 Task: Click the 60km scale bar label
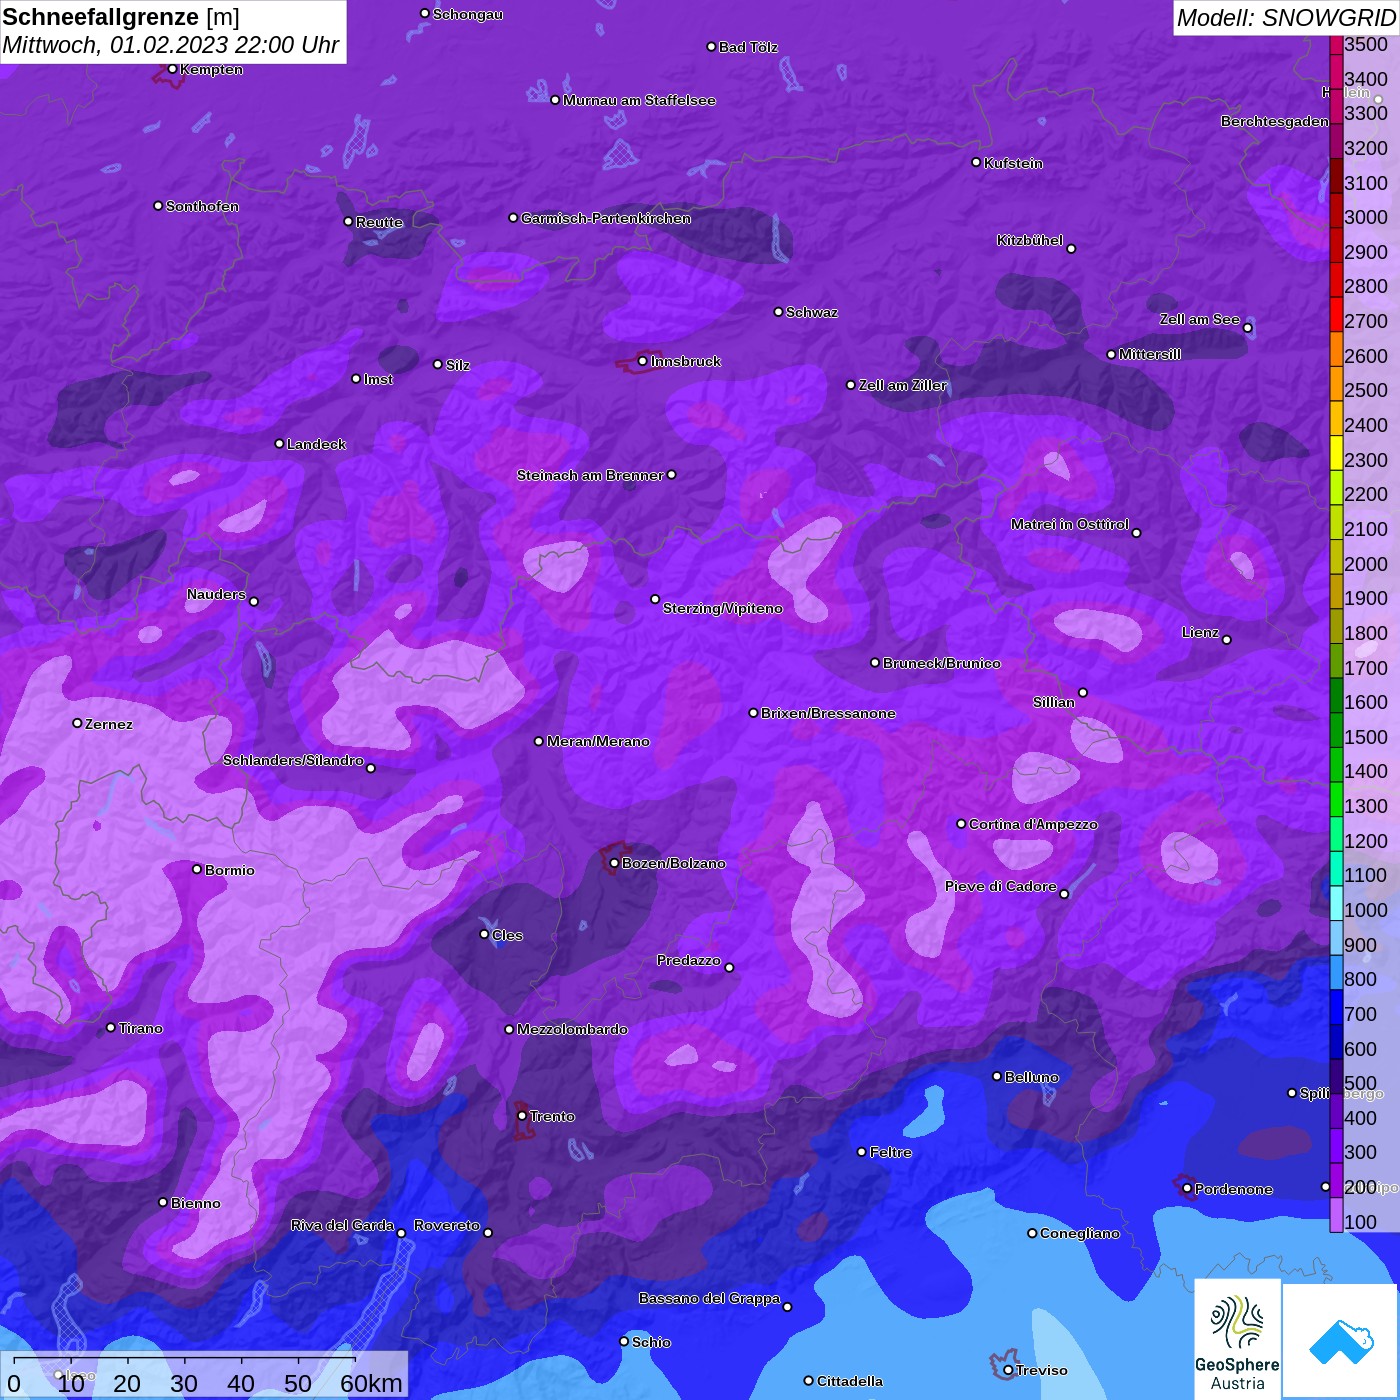pos(371,1383)
